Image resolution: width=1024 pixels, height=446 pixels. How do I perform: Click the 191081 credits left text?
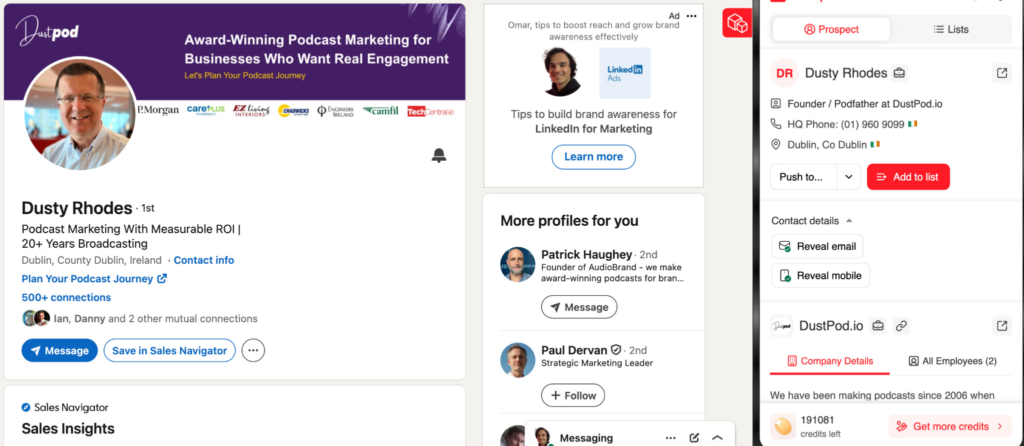[x=821, y=426]
